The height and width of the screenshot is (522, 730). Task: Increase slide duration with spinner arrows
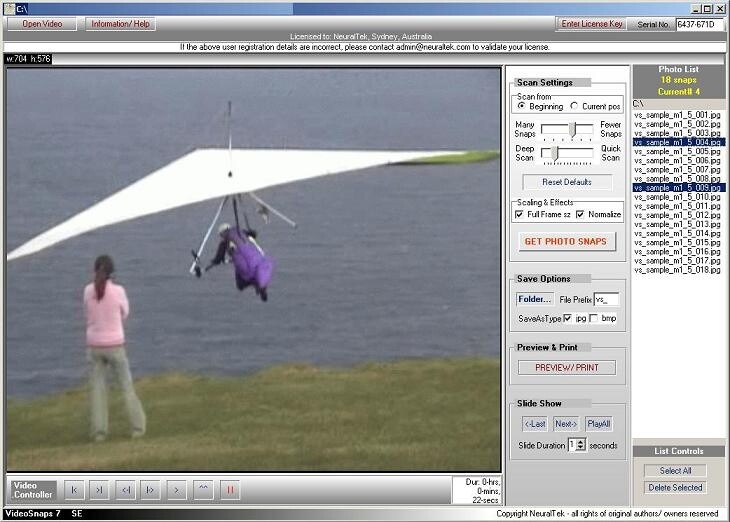pos(580,442)
